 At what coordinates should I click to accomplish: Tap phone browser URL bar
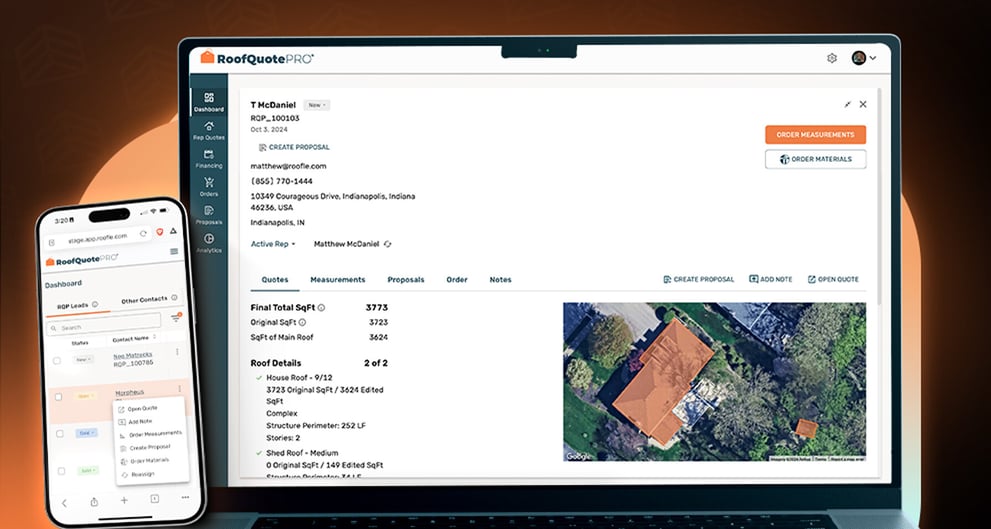(x=97, y=238)
